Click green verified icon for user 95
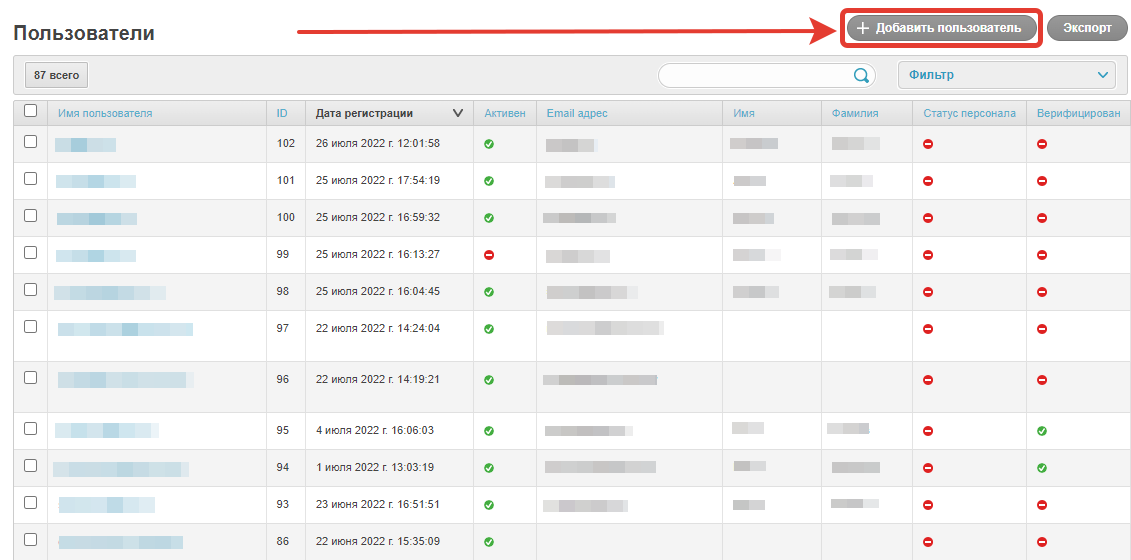Viewport: 1131px width, 560px height. pyautogui.click(x=1042, y=431)
